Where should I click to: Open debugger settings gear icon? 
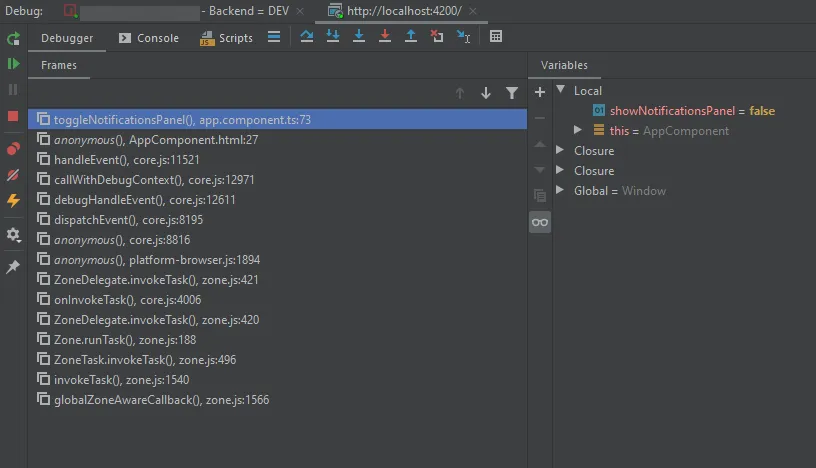click(x=13, y=235)
